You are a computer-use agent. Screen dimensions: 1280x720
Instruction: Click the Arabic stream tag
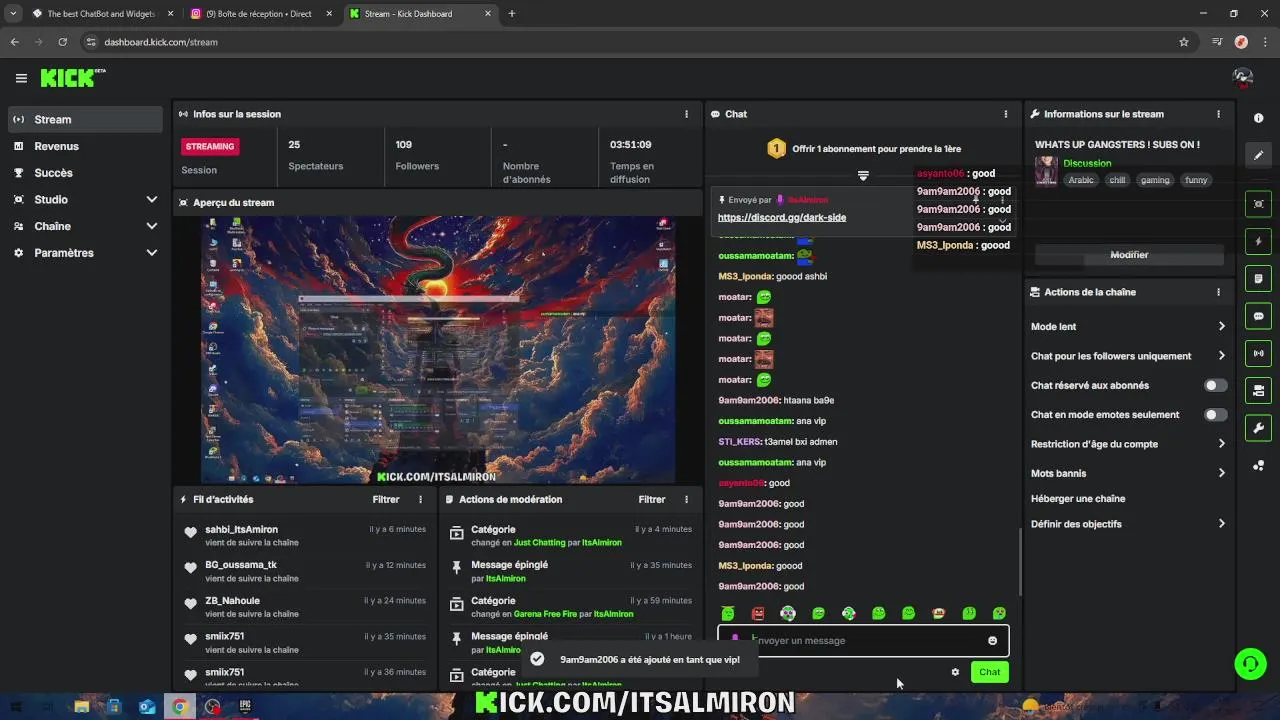pyautogui.click(x=1081, y=180)
